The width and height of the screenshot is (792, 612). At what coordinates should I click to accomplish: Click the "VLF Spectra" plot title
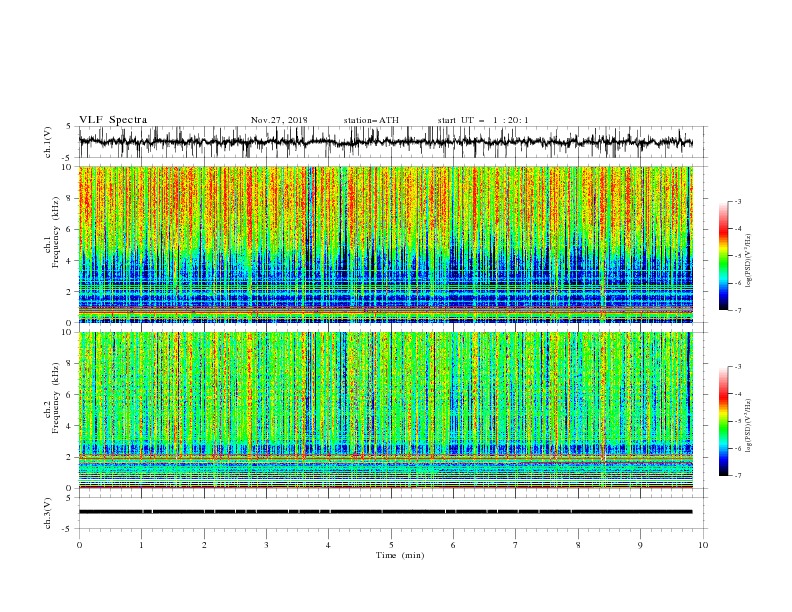pos(113,120)
